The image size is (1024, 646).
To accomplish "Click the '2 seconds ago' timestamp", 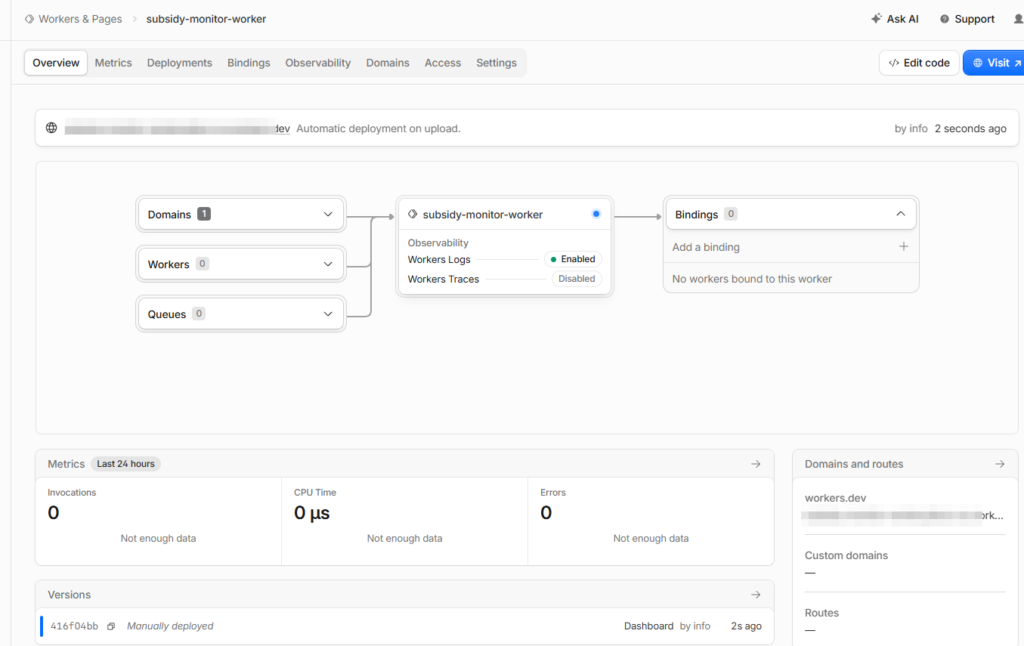I will coord(970,129).
